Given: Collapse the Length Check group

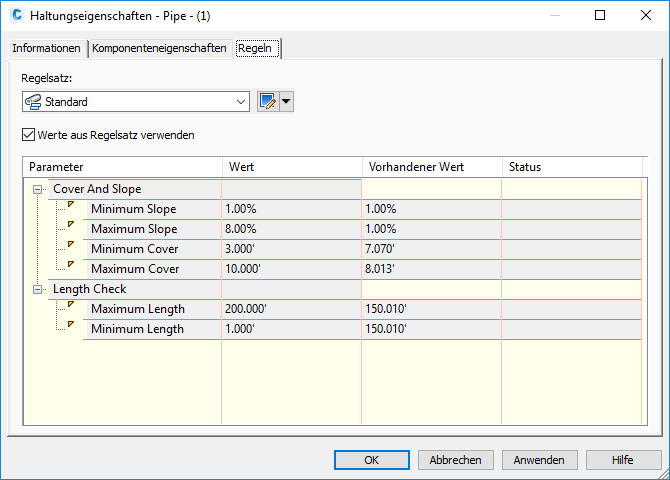Looking at the screenshot, I should pyautogui.click(x=37, y=289).
